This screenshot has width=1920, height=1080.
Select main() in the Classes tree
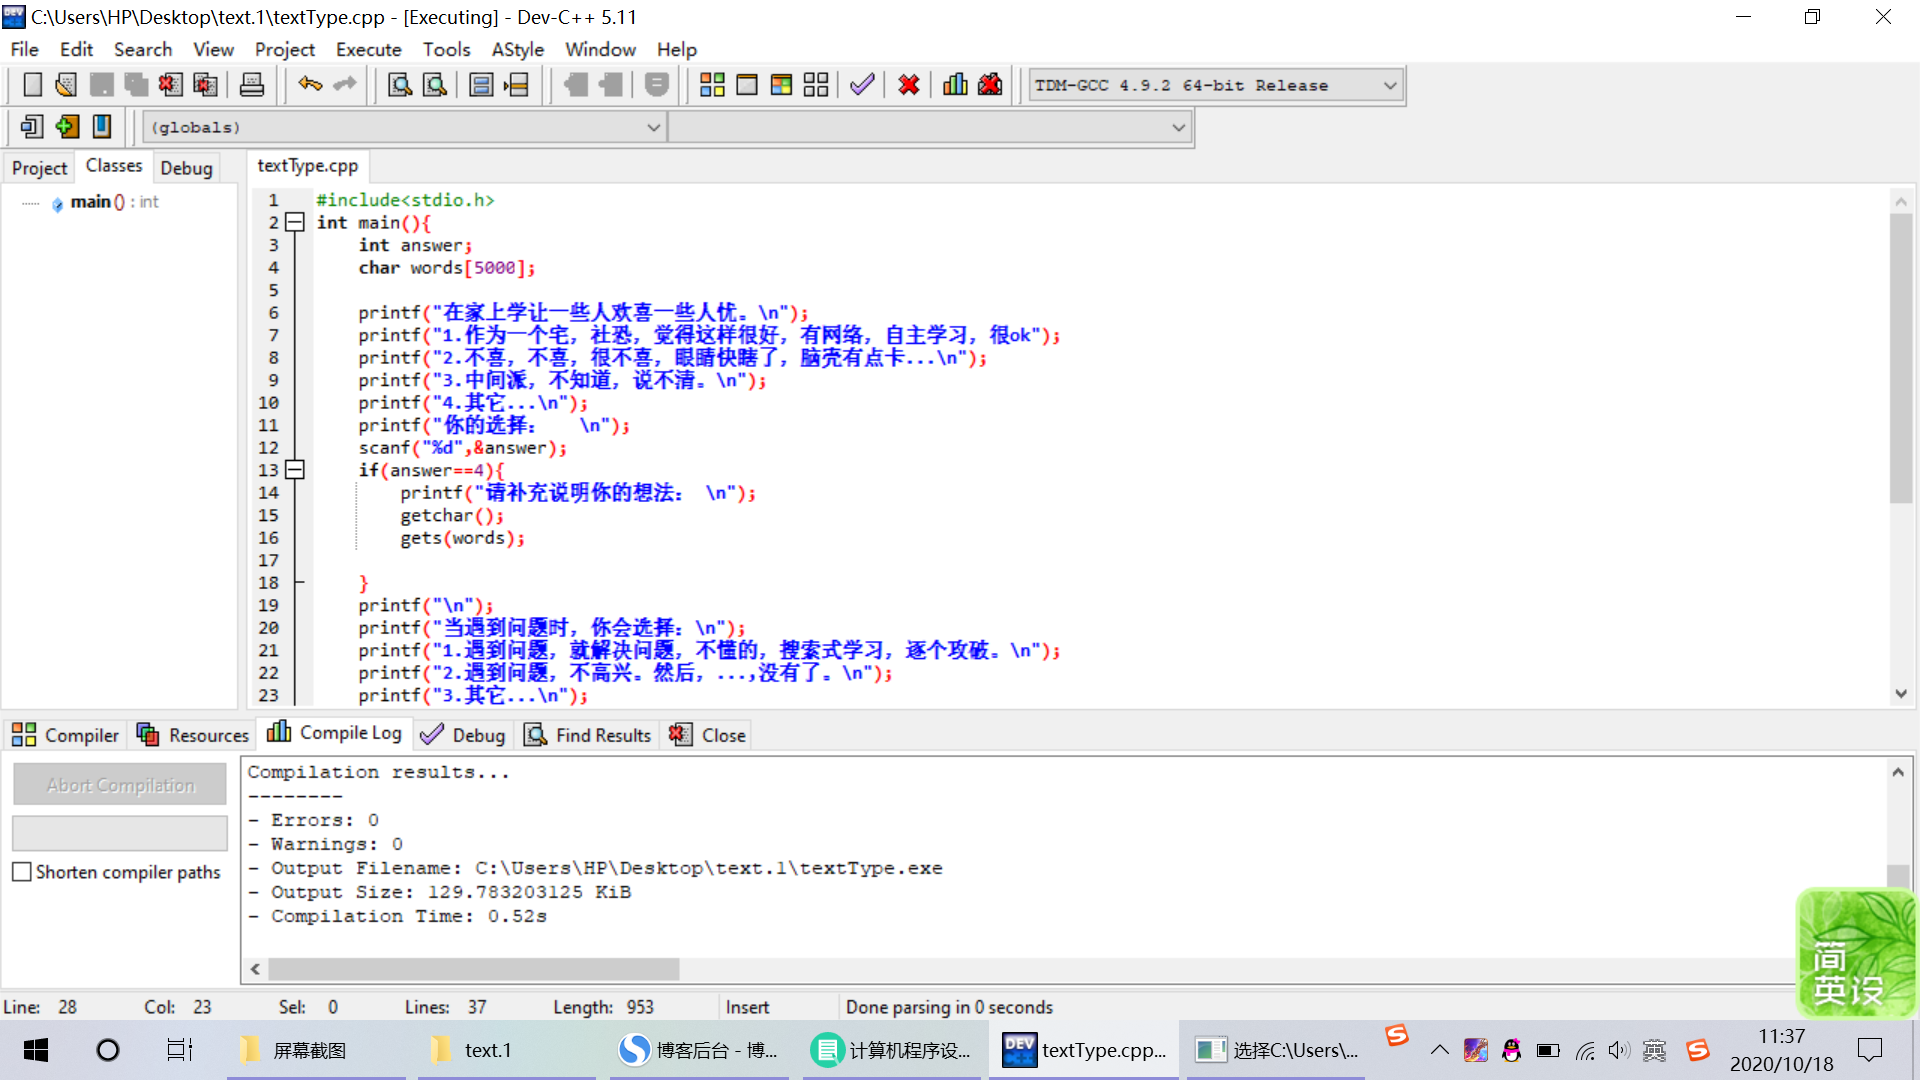92,202
